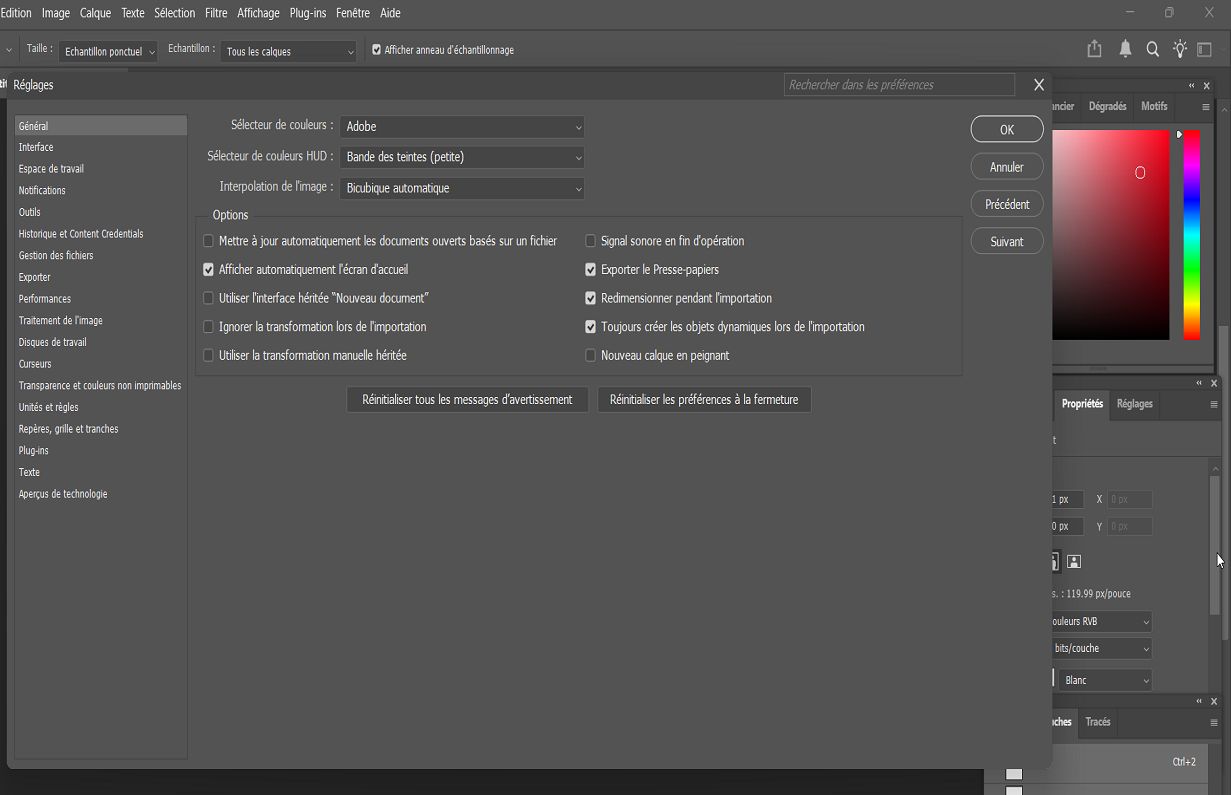
Task: Open Sélecteur de couleurs HUD dropdown
Action: point(462,157)
